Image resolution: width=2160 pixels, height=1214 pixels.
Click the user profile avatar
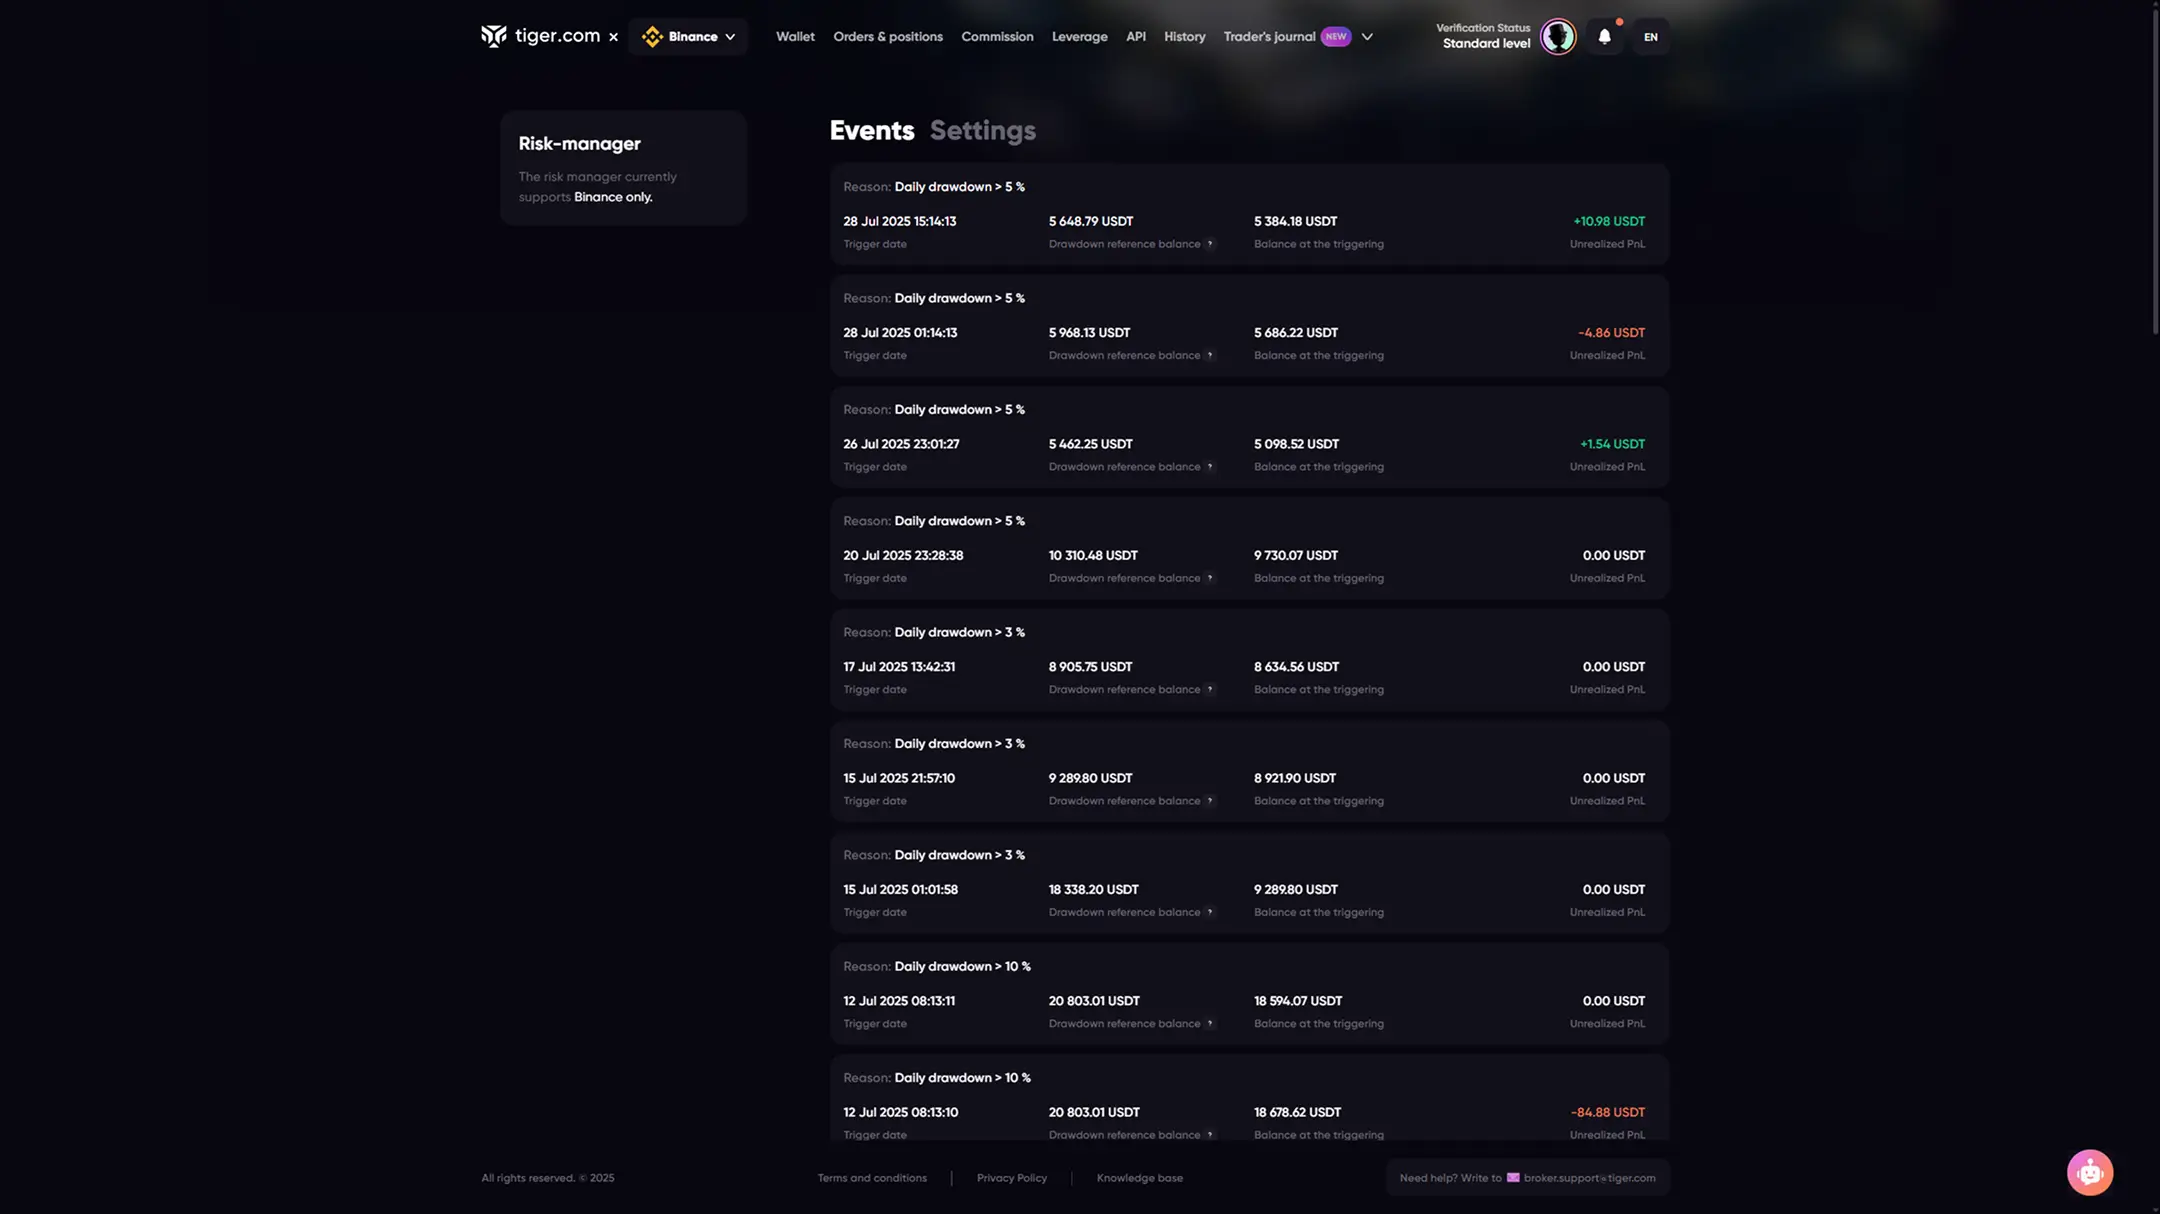click(1557, 37)
